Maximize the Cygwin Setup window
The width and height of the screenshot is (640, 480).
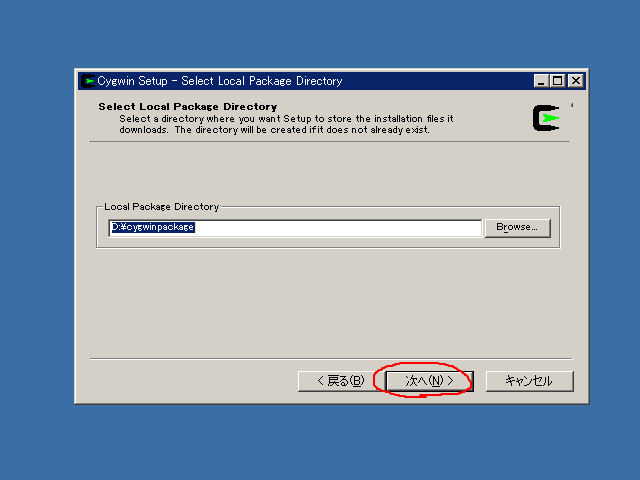click(x=557, y=81)
